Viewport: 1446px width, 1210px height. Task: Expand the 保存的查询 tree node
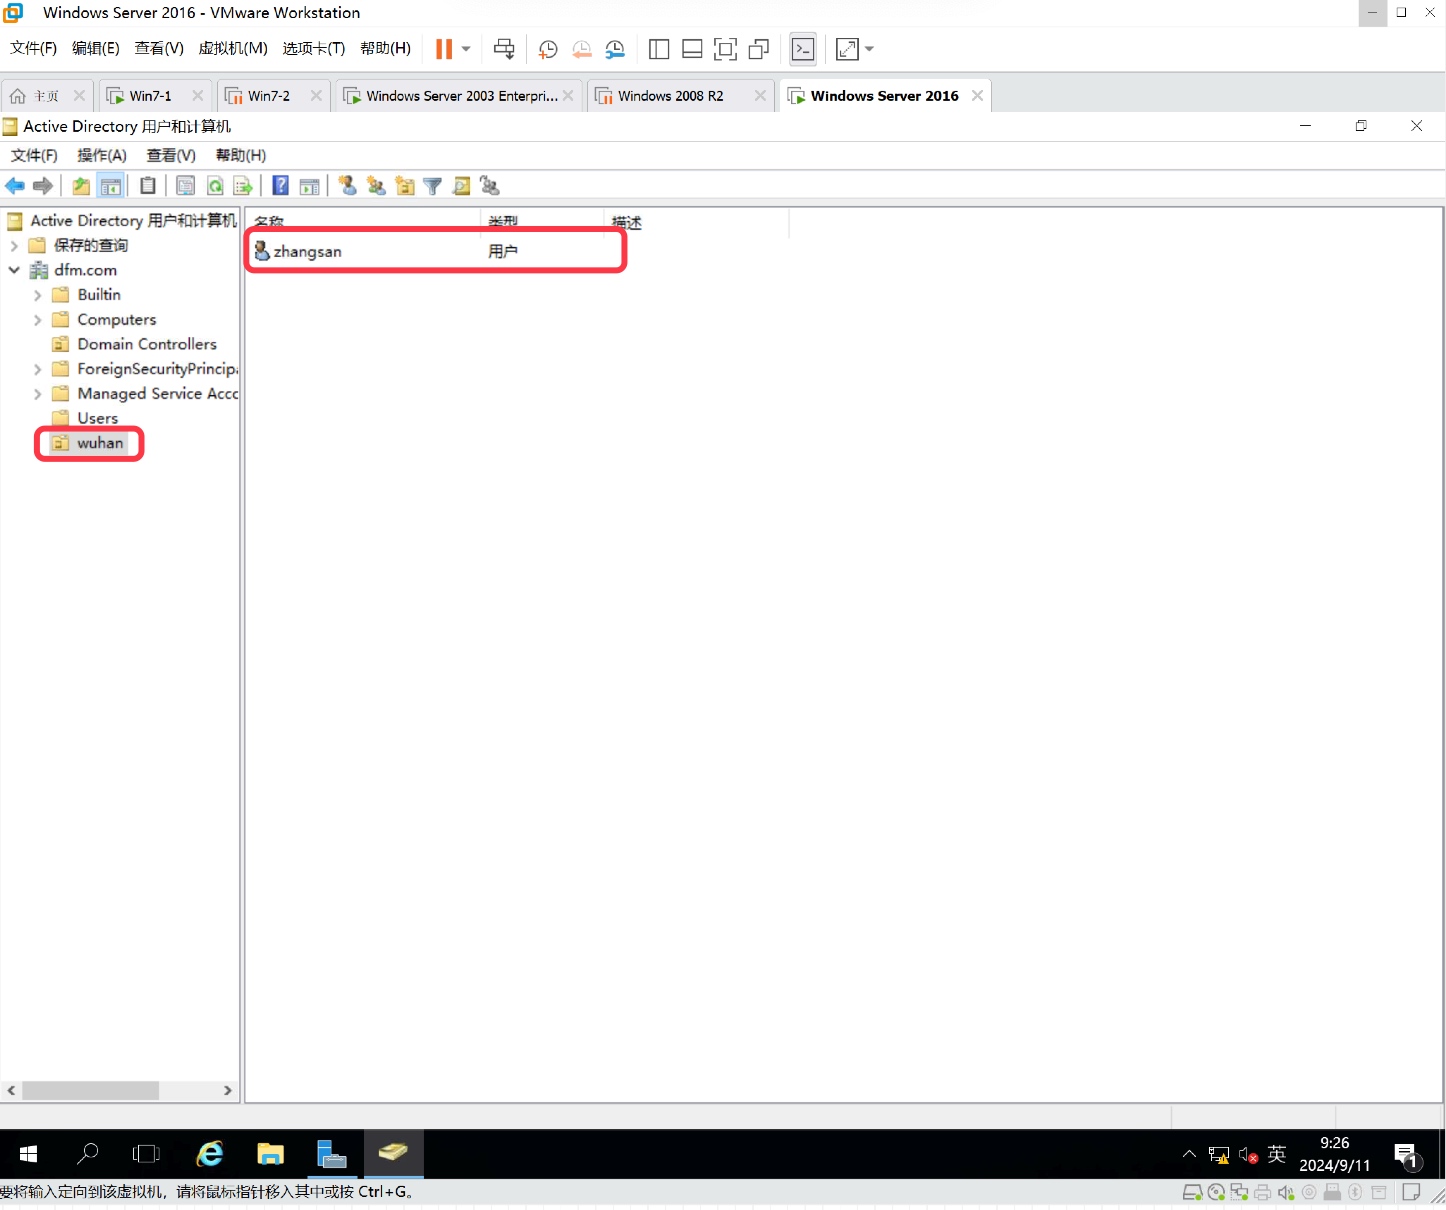14,245
